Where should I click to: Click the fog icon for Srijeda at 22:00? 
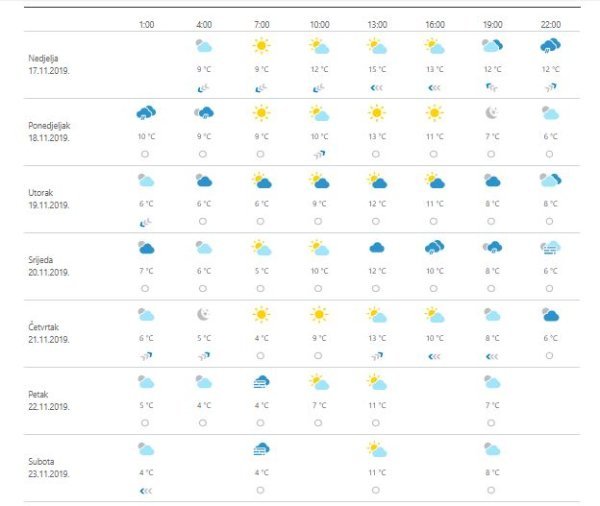click(x=549, y=248)
